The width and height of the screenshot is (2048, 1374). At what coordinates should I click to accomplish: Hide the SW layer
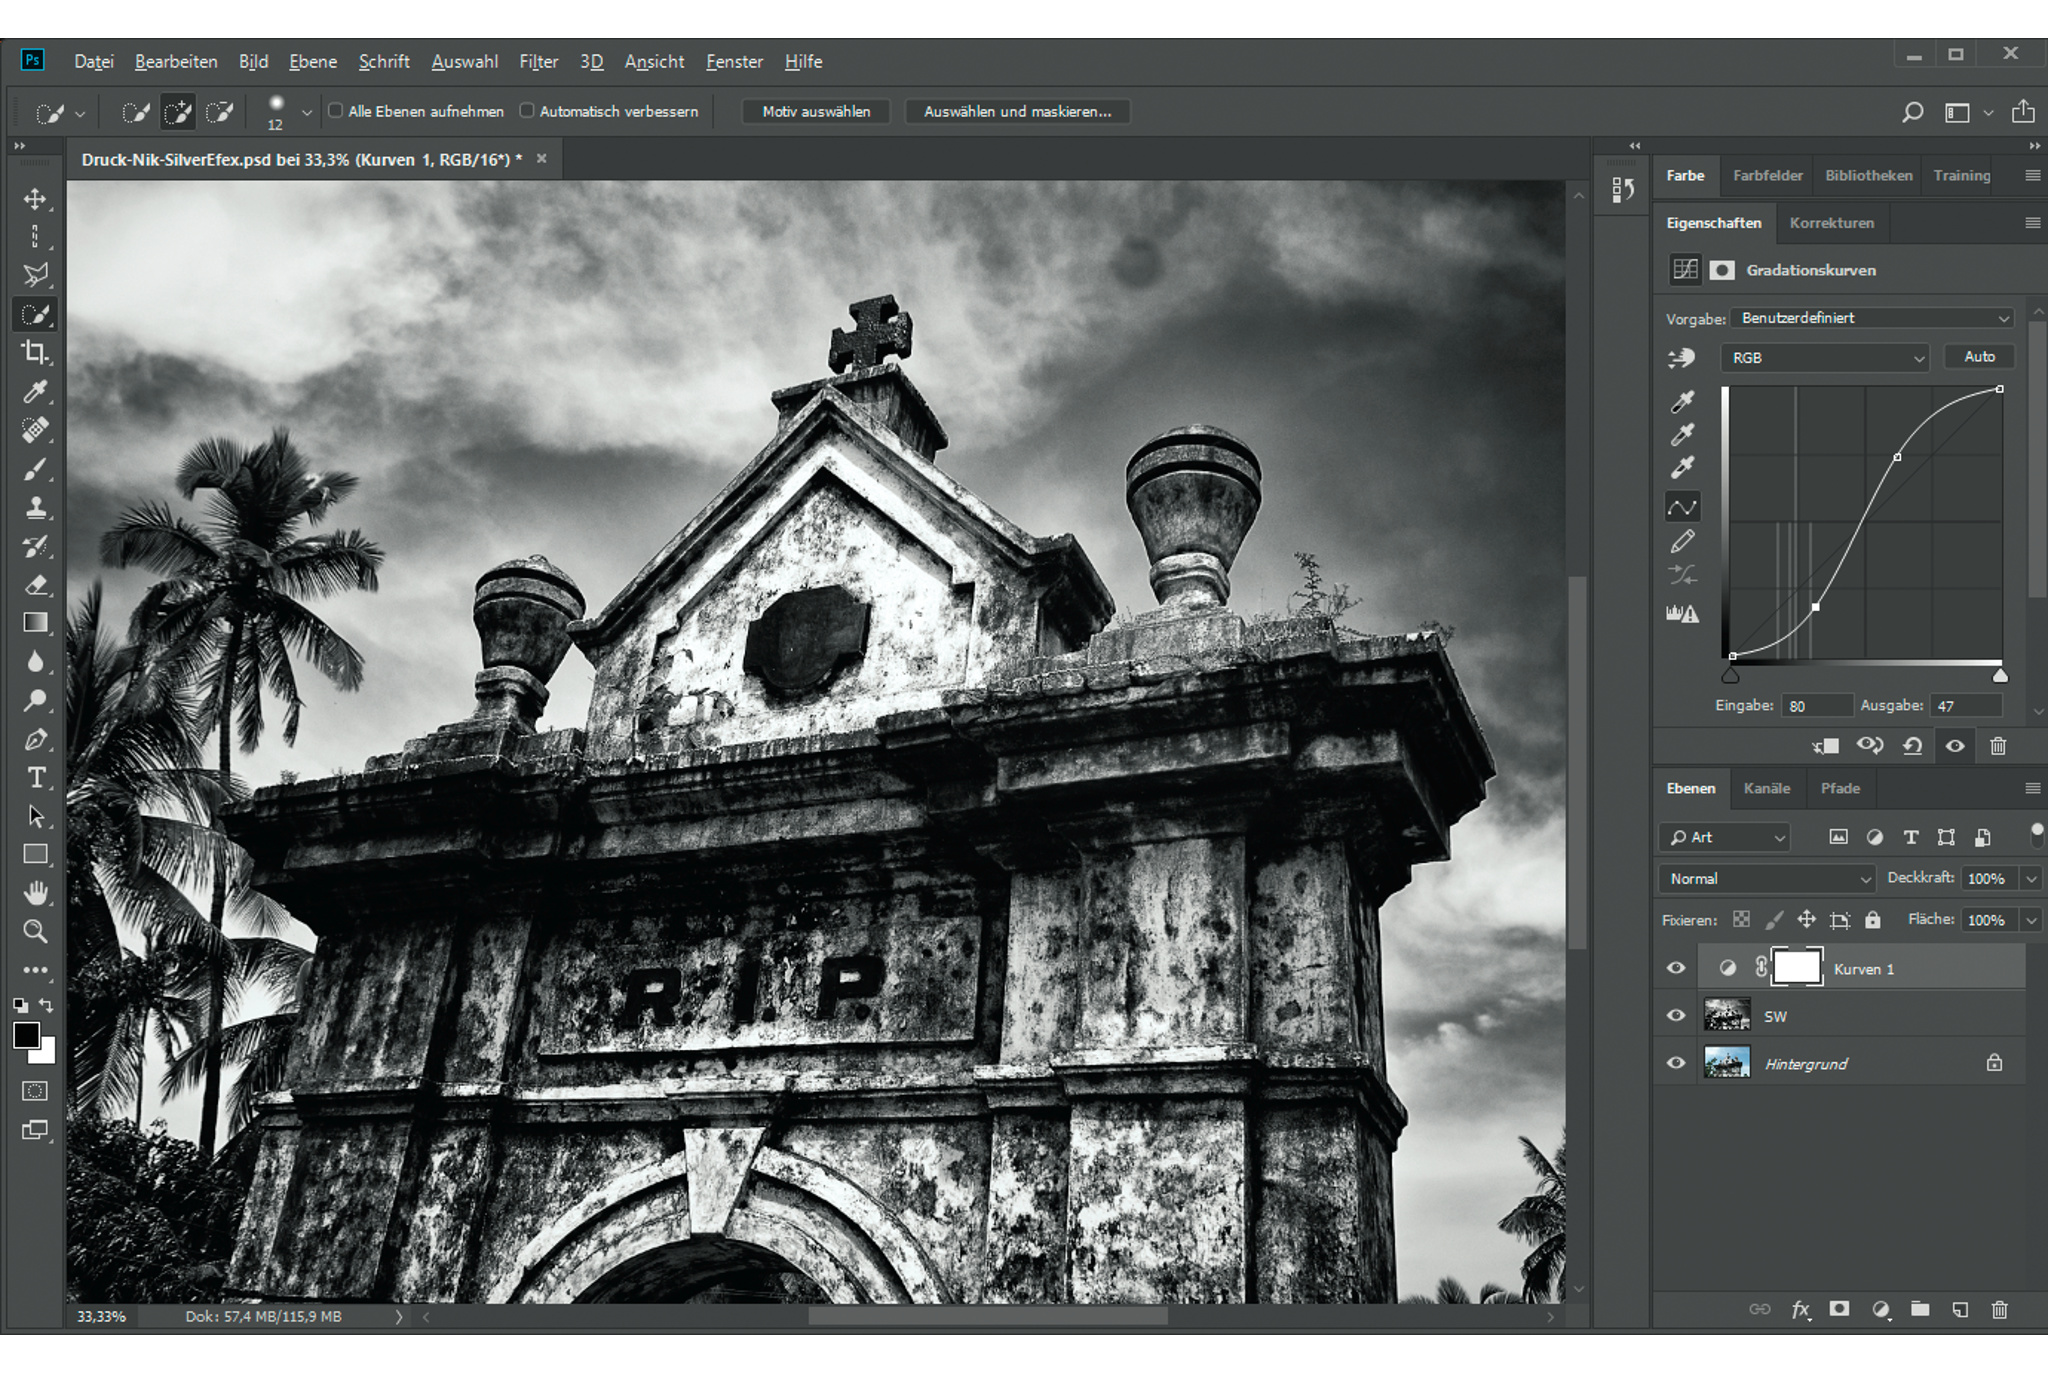click(1676, 1016)
